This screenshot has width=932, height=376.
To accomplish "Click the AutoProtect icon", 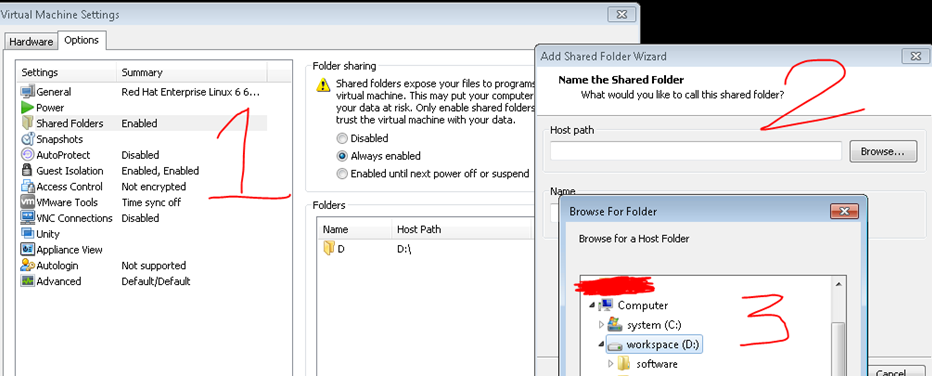I will [28, 155].
